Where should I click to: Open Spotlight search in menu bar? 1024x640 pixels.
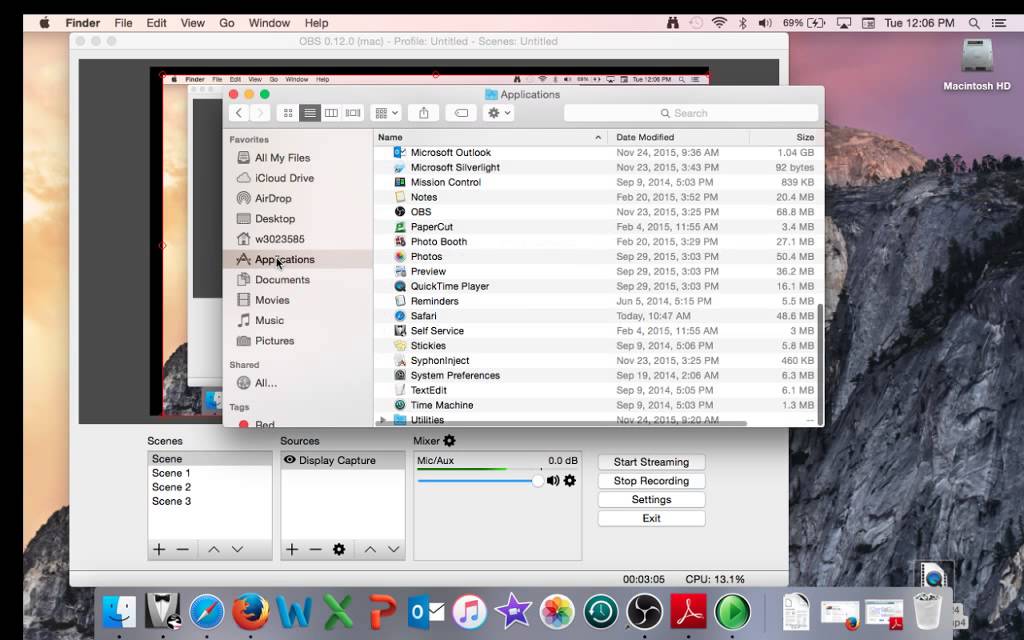(x=974, y=23)
